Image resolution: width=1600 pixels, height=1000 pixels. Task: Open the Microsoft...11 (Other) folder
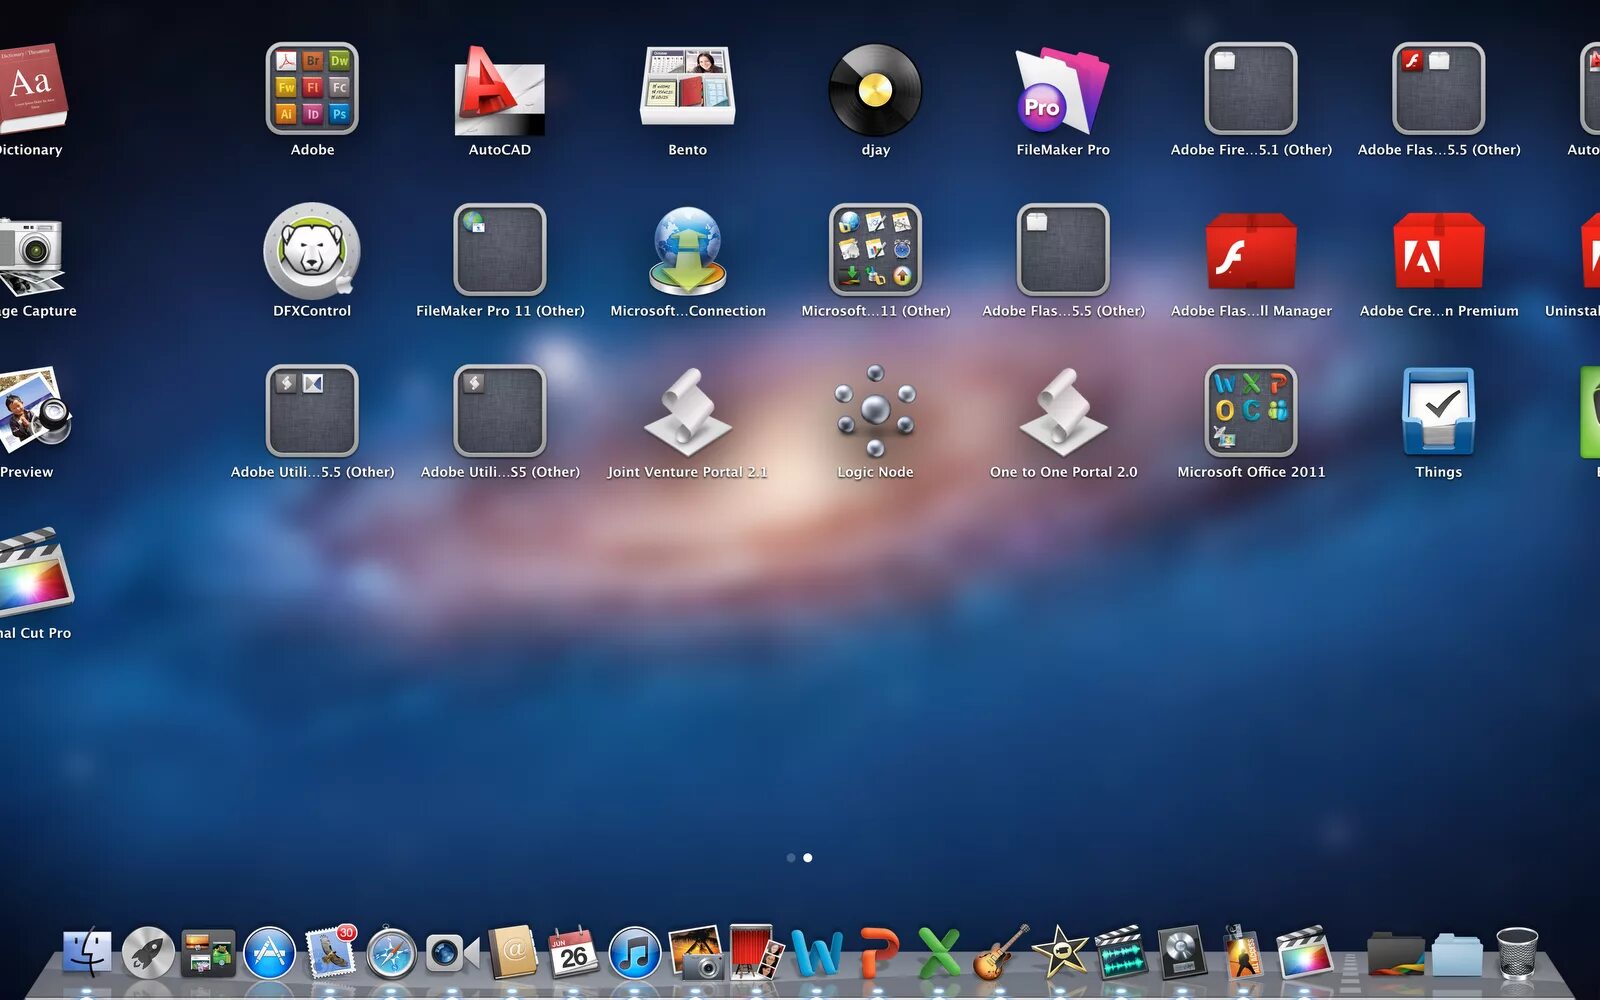pos(875,250)
